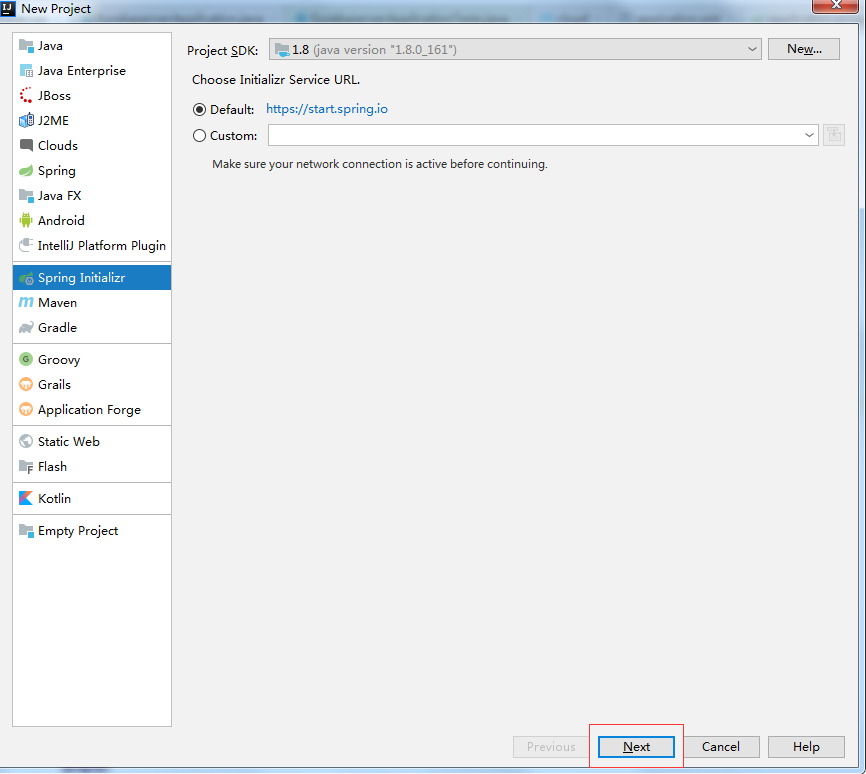
Task: Expand the Custom URL dropdown arrow
Action: pos(809,135)
